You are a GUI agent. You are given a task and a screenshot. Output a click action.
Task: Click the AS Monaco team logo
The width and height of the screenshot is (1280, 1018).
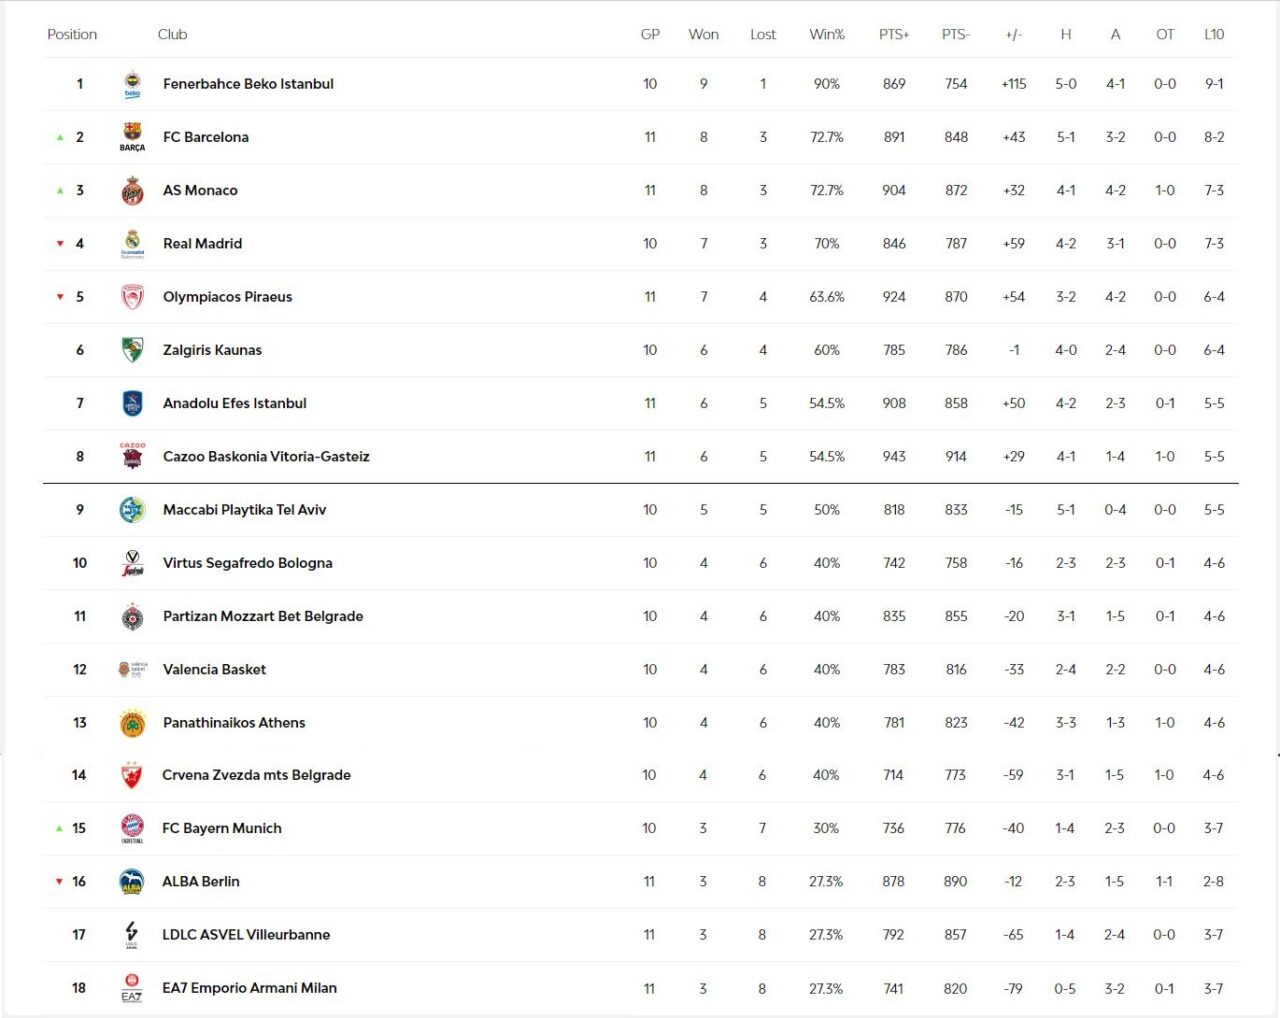point(132,190)
